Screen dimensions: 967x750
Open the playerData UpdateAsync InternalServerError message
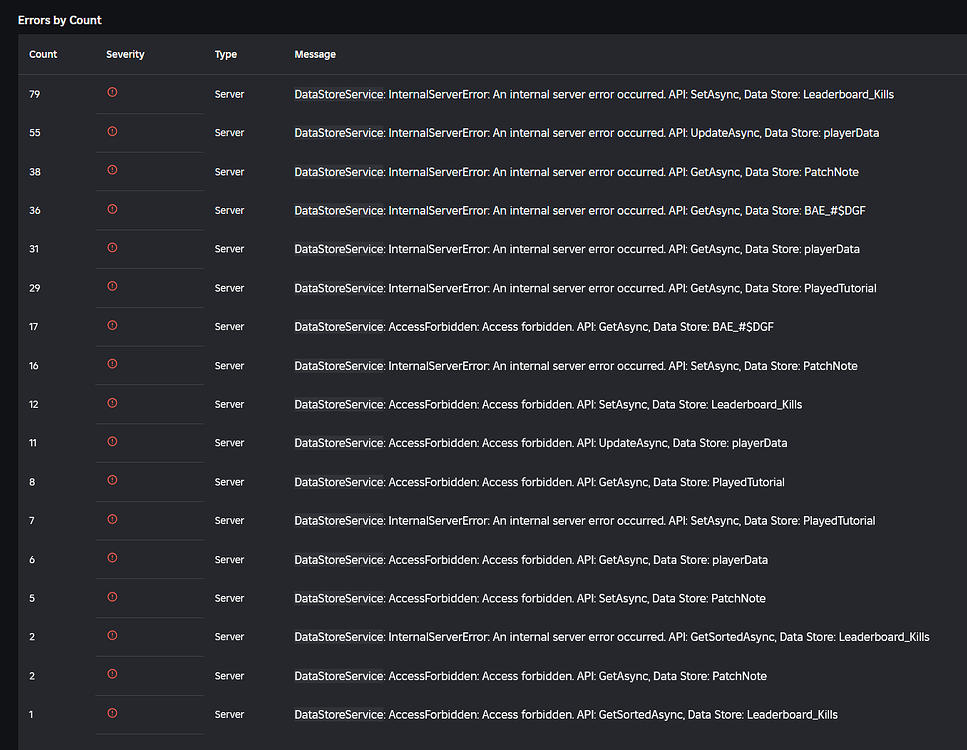pos(585,131)
